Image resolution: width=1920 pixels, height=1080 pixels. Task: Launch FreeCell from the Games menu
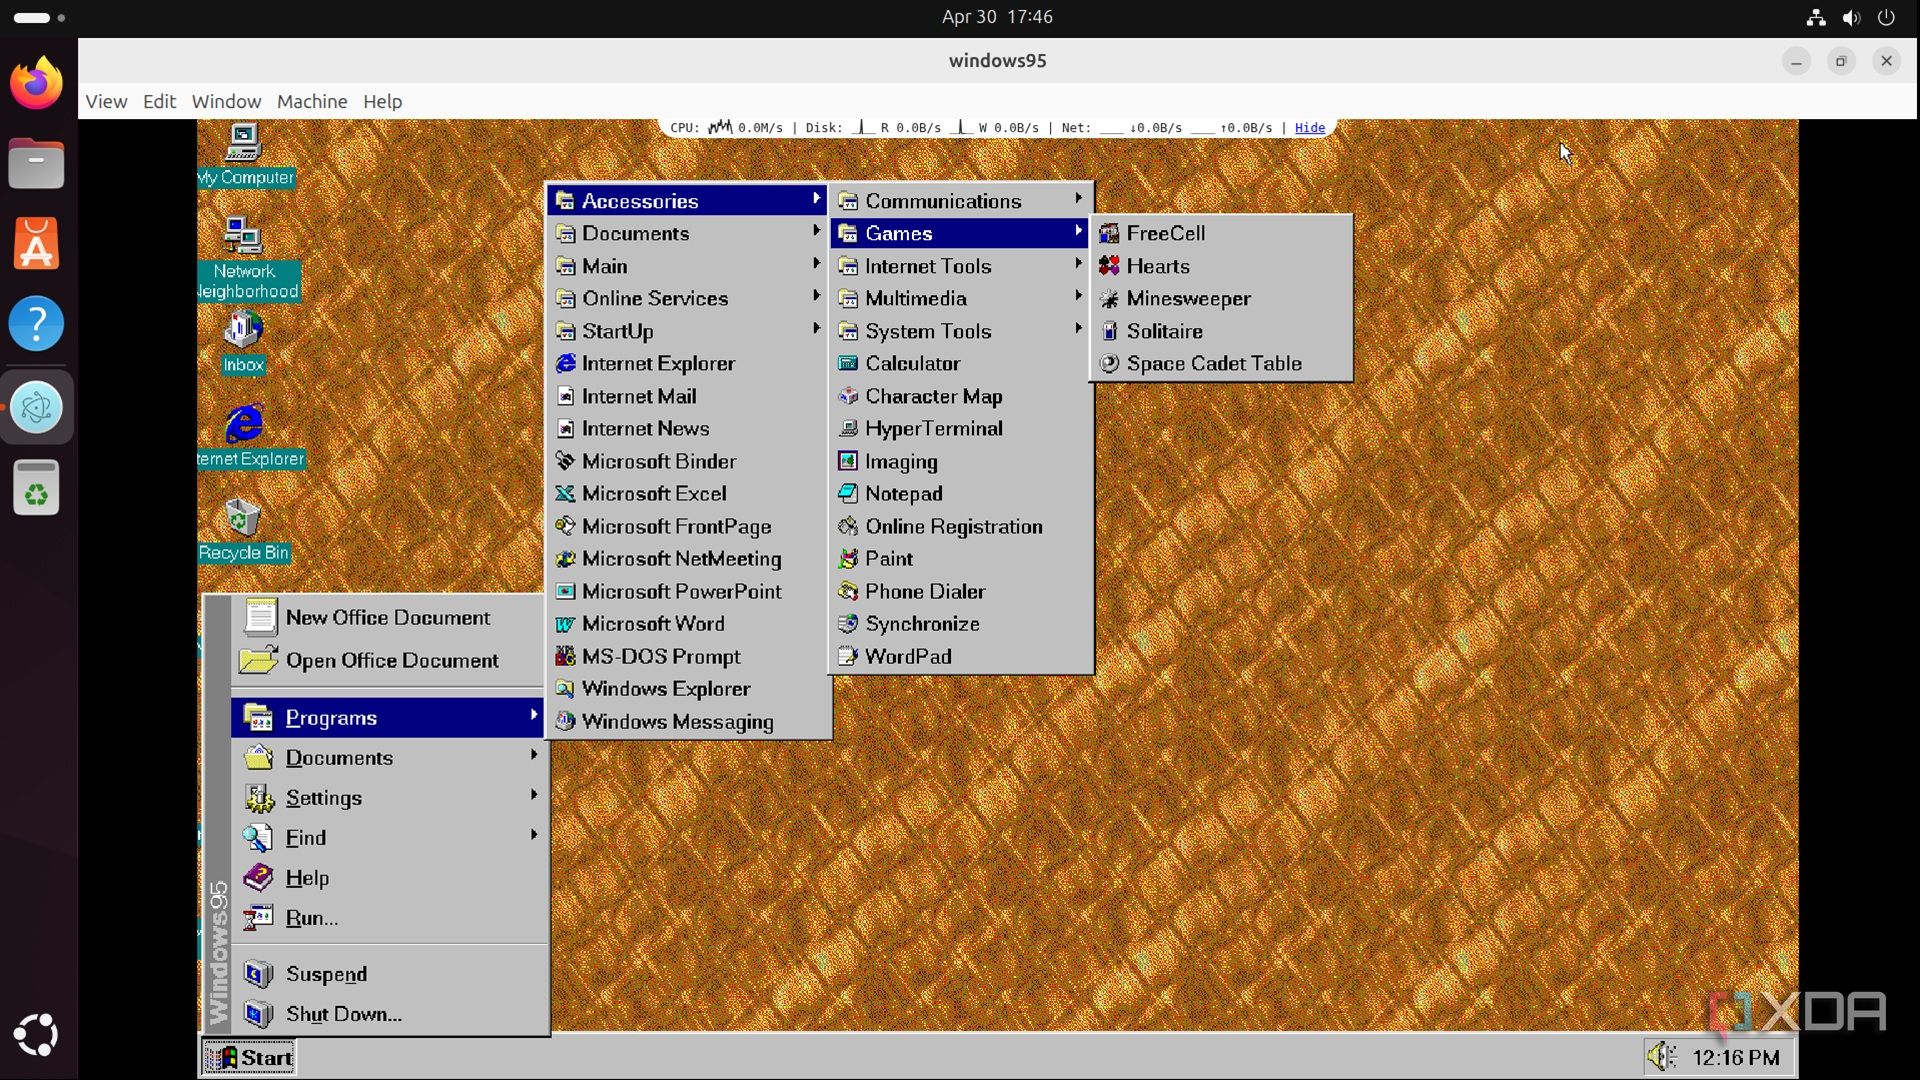pos(1221,233)
